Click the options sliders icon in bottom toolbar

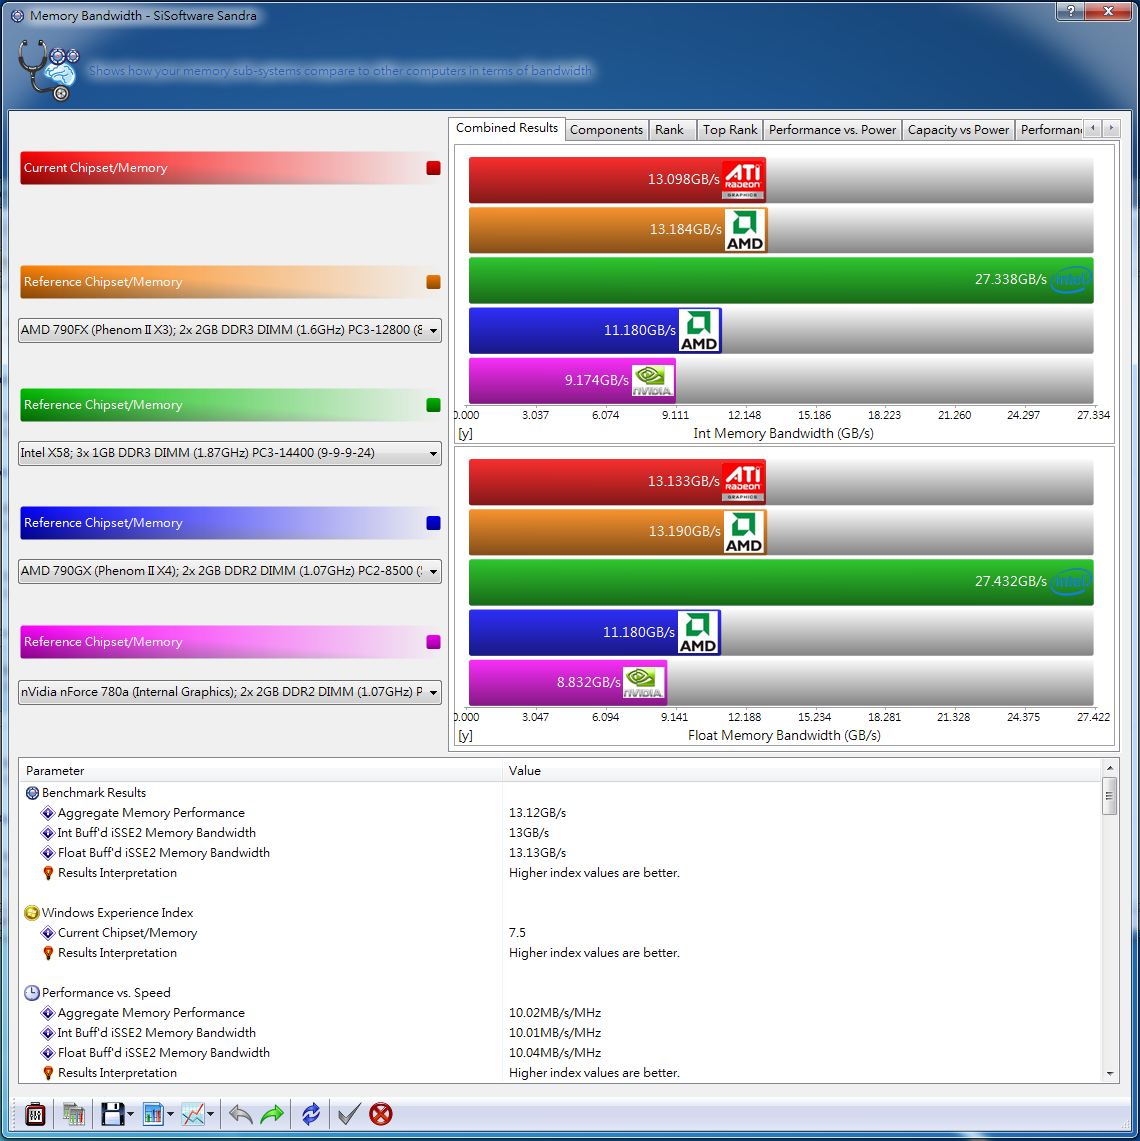pyautogui.click(x=35, y=1113)
